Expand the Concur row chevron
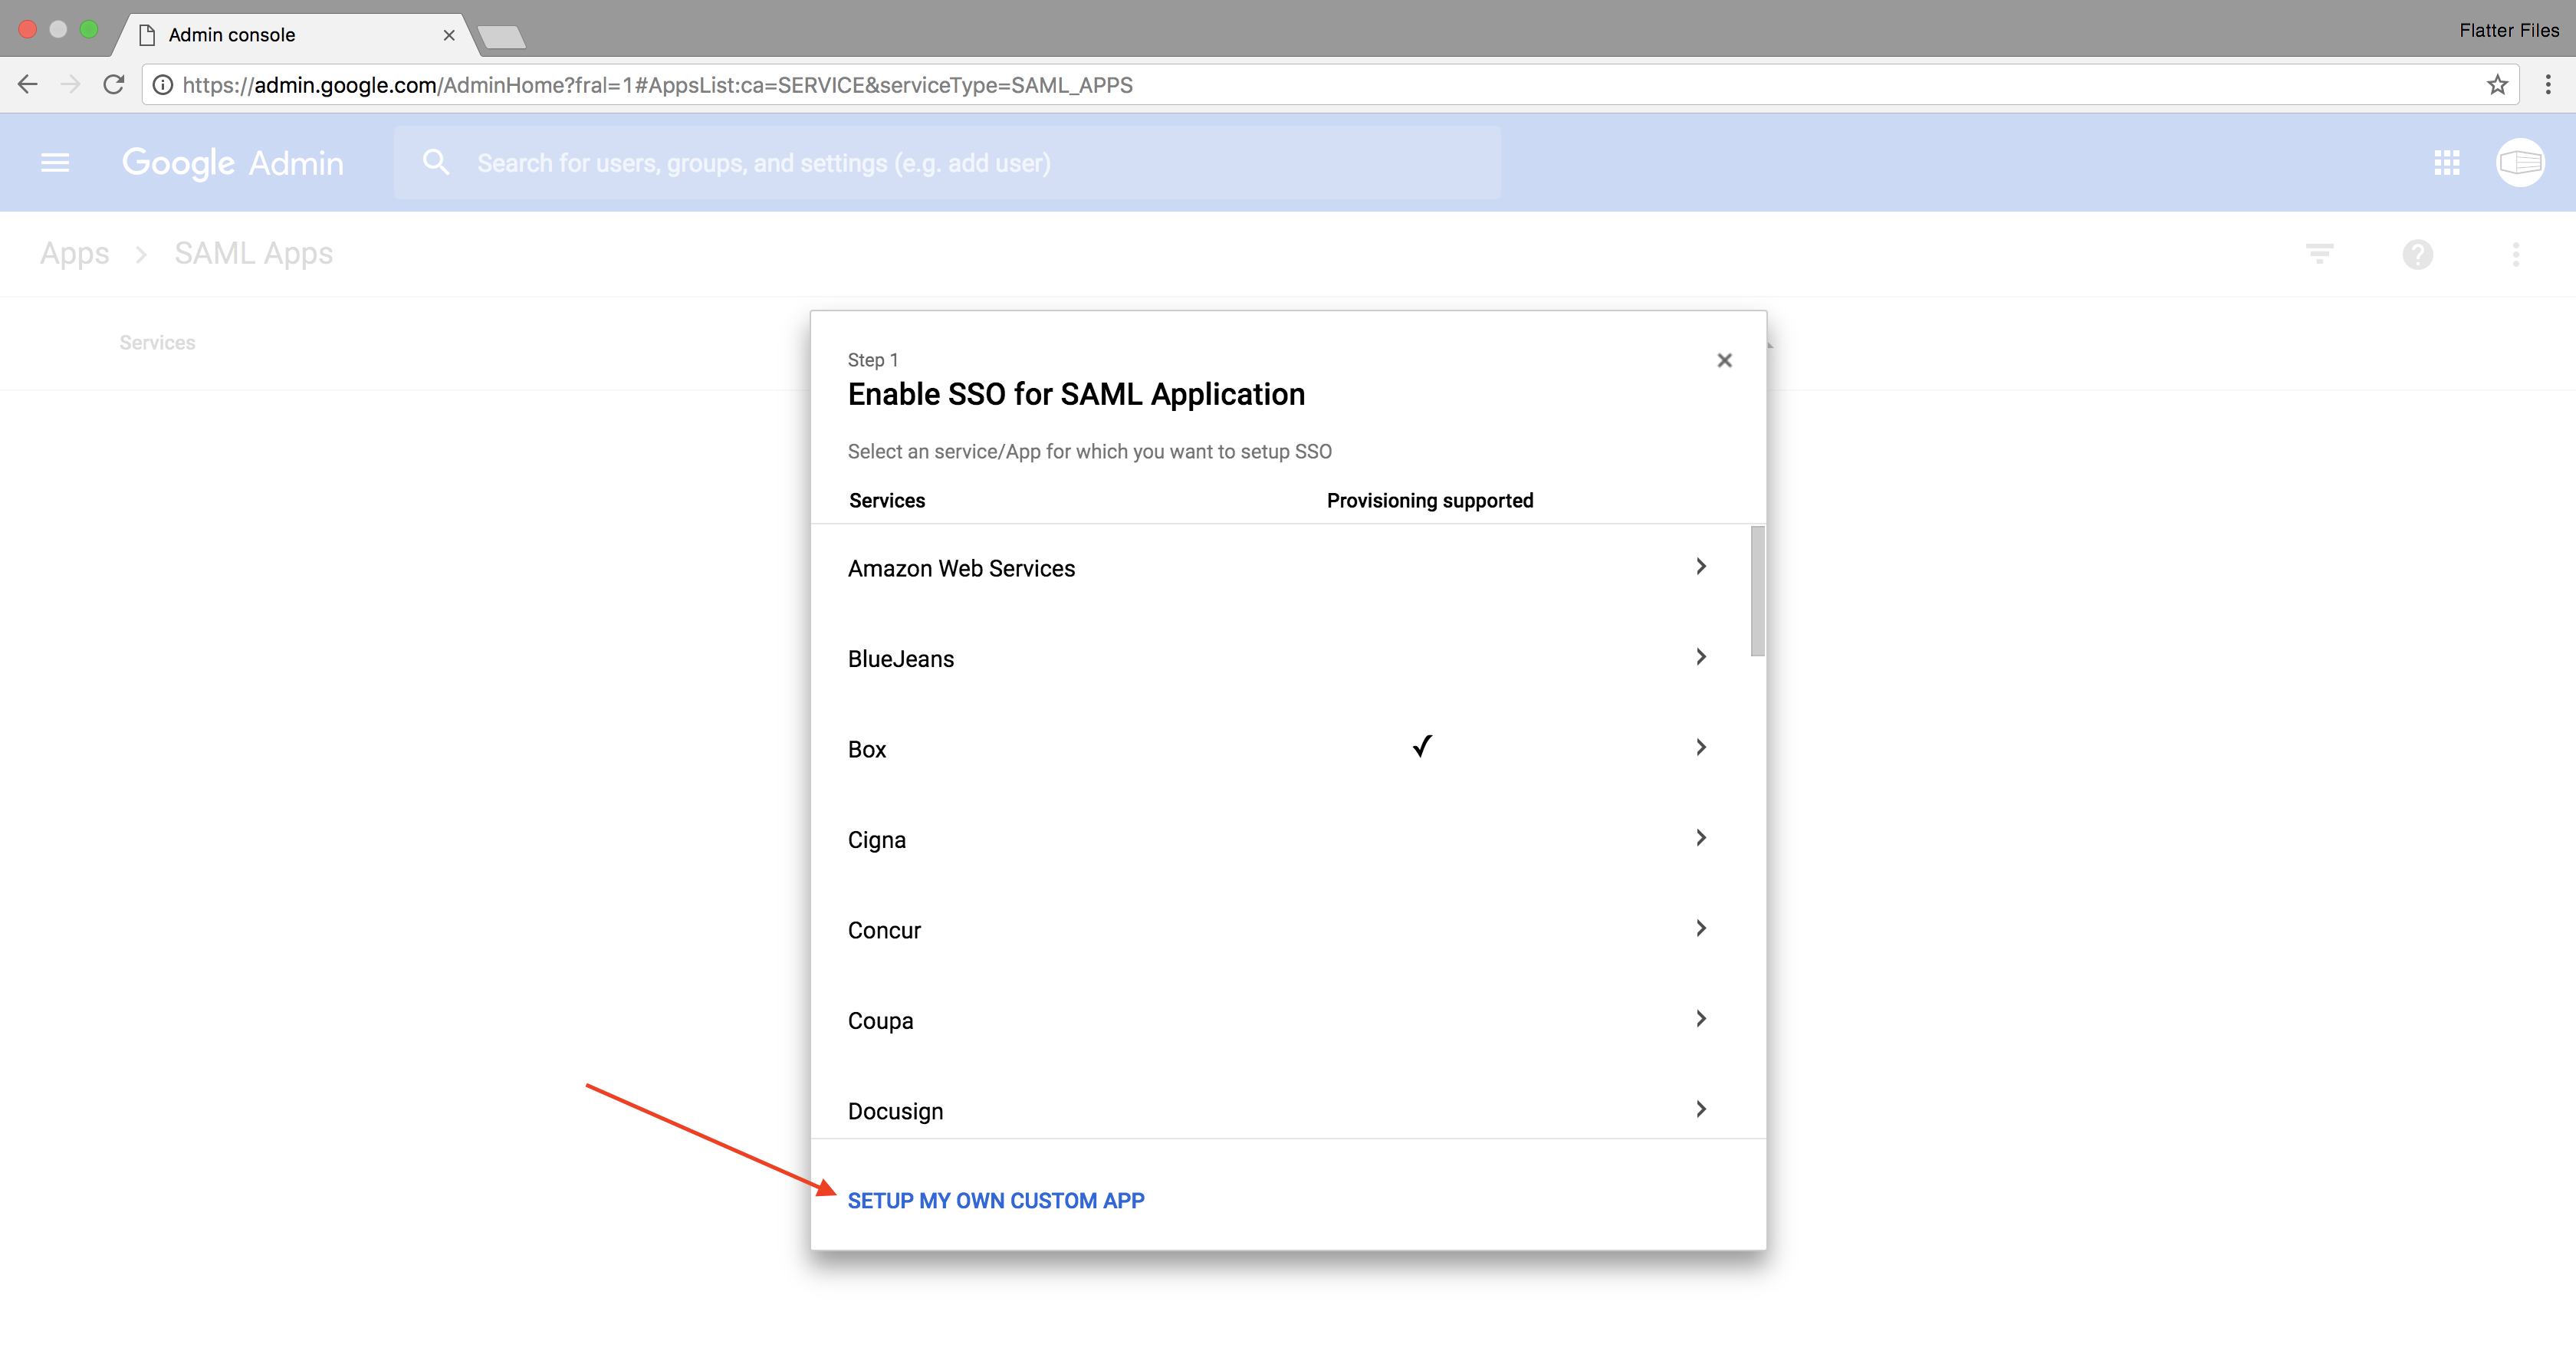 pyautogui.click(x=1700, y=929)
